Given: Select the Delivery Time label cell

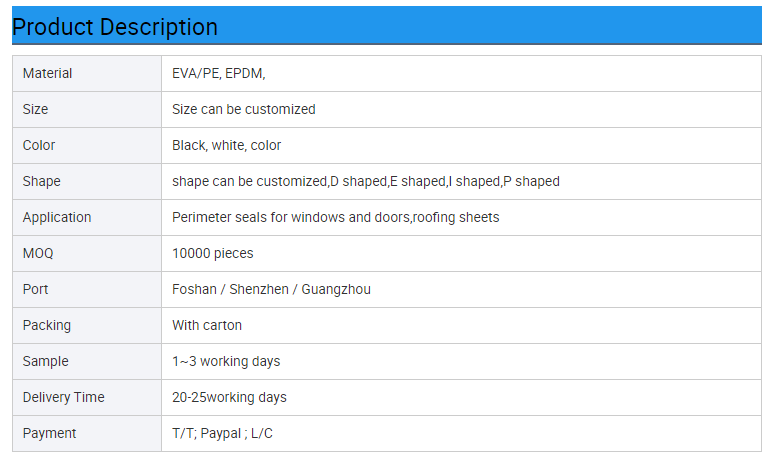Looking at the screenshot, I should pos(64,397).
